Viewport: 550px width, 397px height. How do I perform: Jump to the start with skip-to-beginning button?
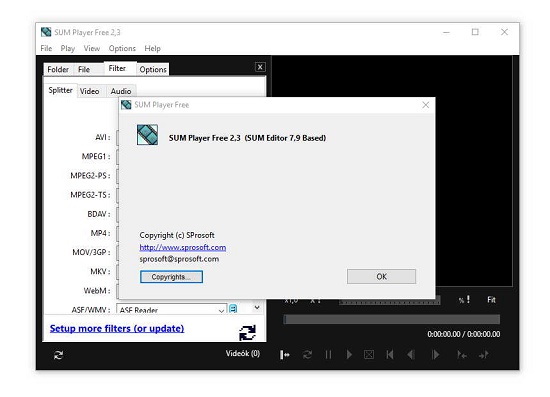[390, 355]
